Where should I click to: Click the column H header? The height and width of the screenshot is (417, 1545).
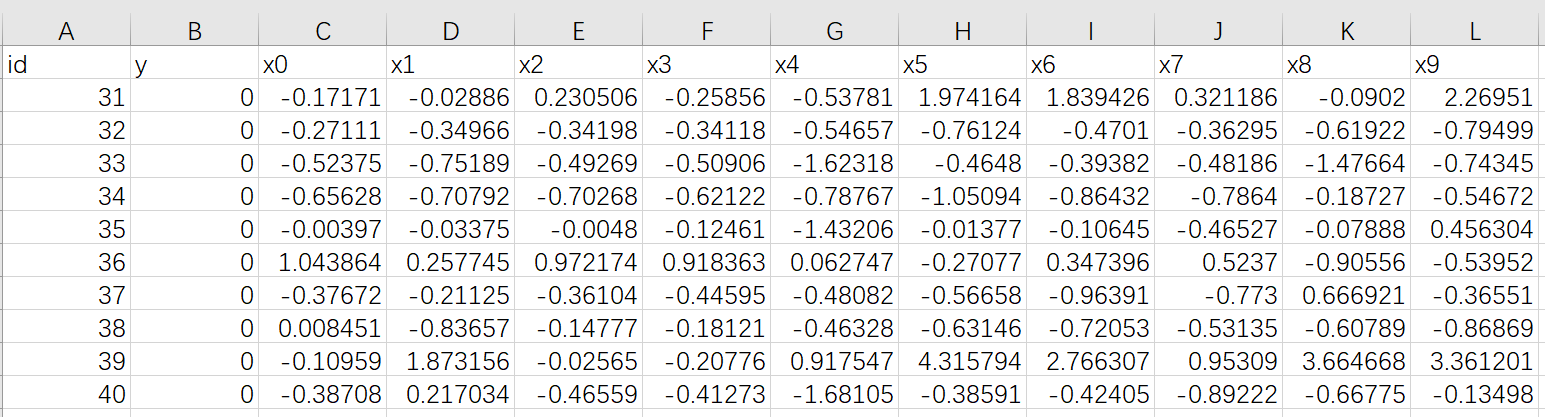coord(962,31)
